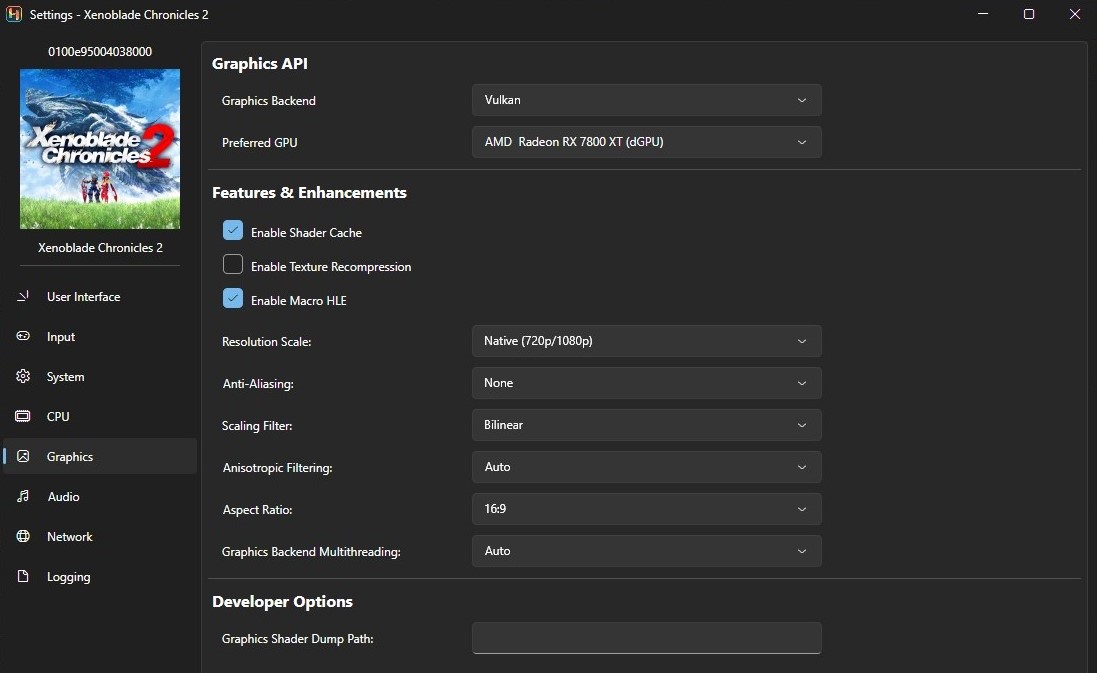Image resolution: width=1097 pixels, height=673 pixels.
Task: Click the Input gamepad icon
Action: click(23, 336)
